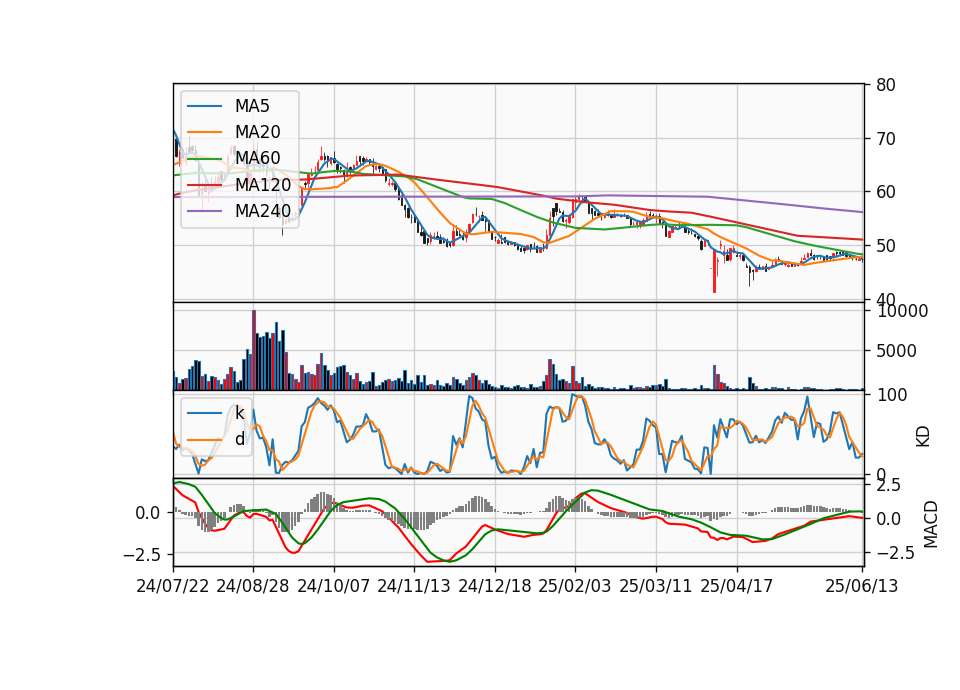The image size is (960, 690).
Task: Click the red MA120 legend line sample
Action: point(204,185)
